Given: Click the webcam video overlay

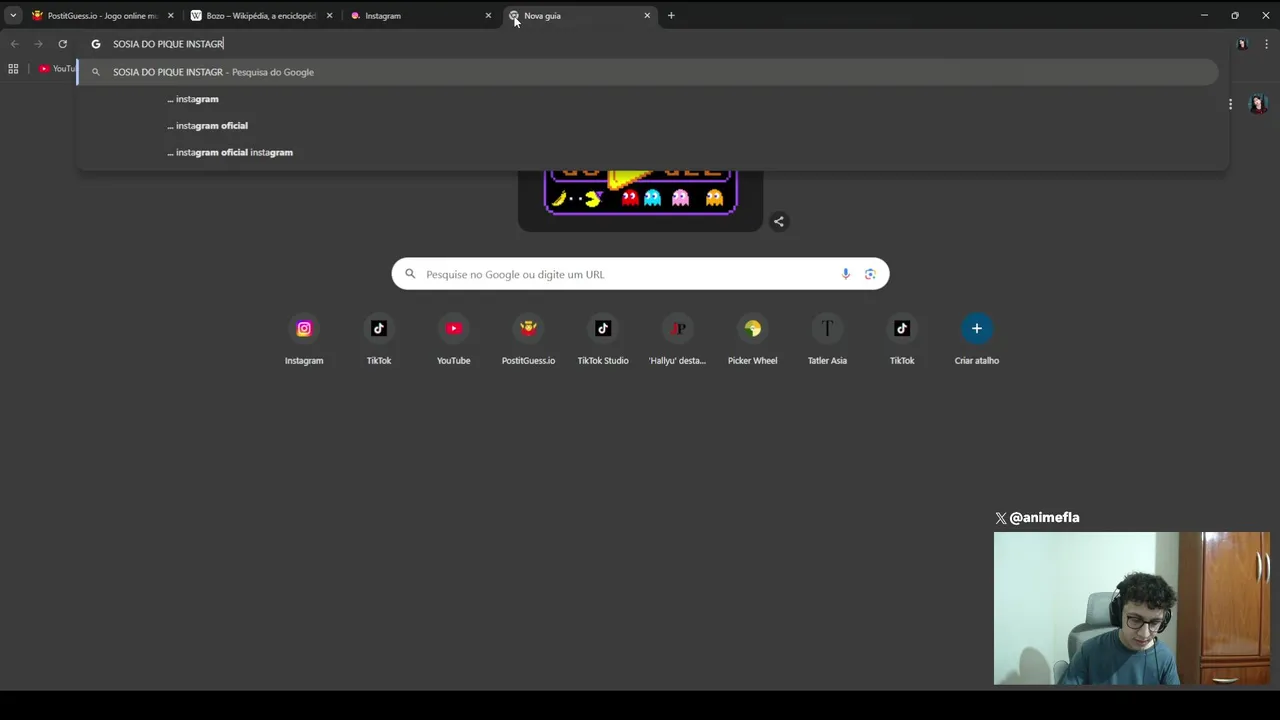Looking at the screenshot, I should coord(1132,608).
